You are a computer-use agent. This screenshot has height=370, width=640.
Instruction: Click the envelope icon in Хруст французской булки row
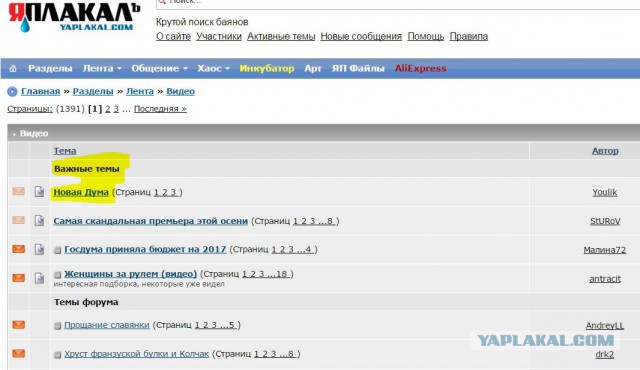(18, 354)
